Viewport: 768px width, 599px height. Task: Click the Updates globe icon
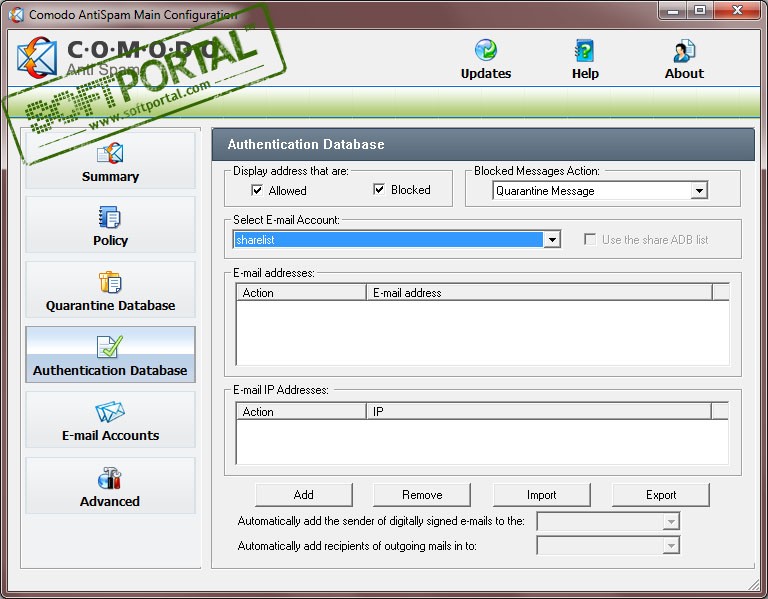tap(485, 50)
